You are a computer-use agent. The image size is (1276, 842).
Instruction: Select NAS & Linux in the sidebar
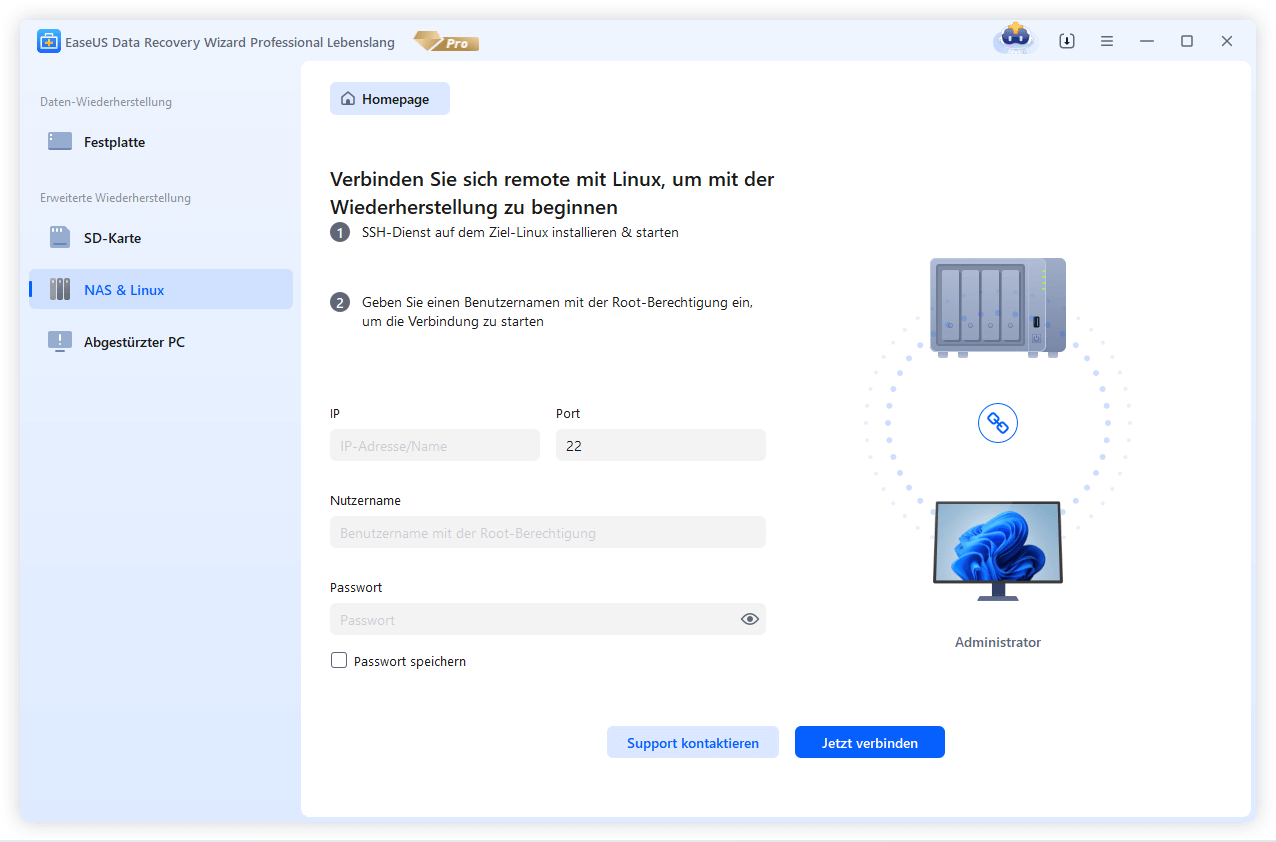pos(161,290)
